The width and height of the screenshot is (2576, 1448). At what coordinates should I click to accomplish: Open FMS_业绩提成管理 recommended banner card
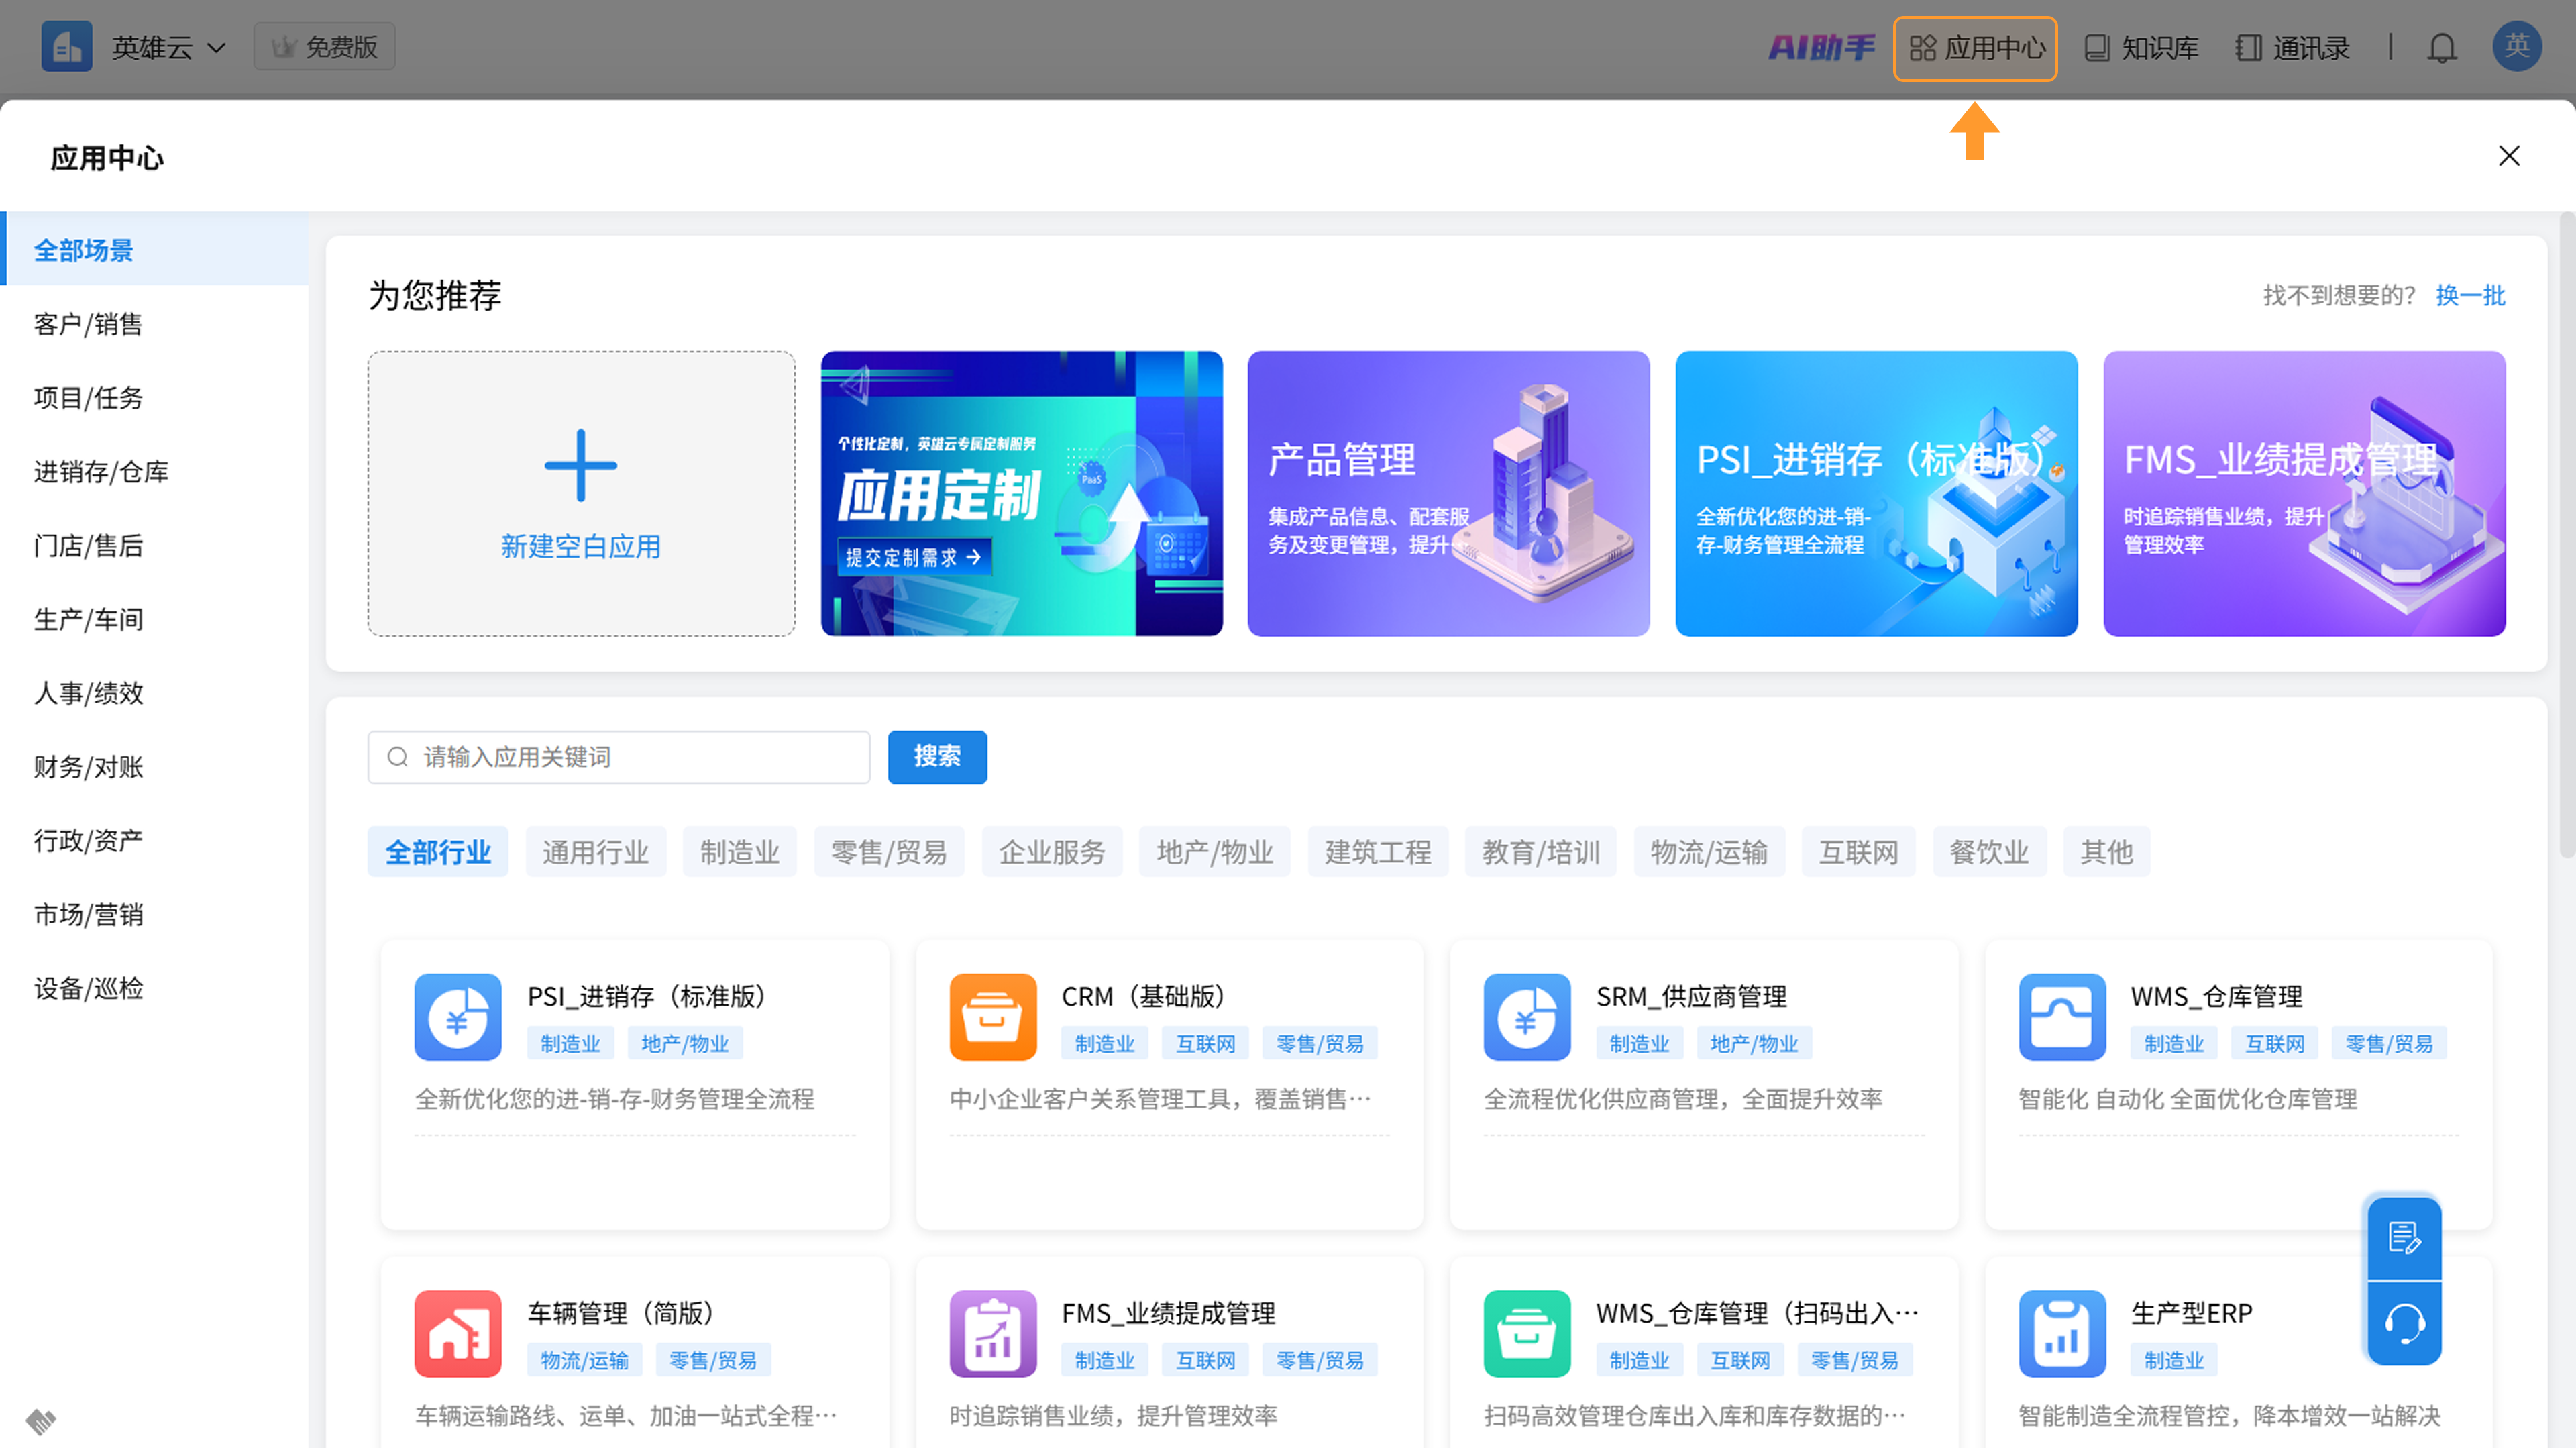pyautogui.click(x=2304, y=493)
